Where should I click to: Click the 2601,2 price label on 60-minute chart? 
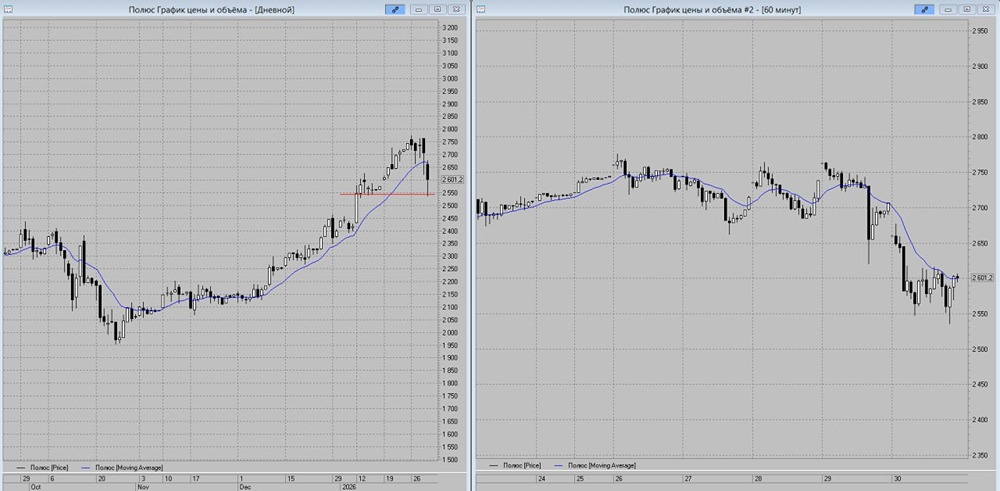(x=982, y=277)
